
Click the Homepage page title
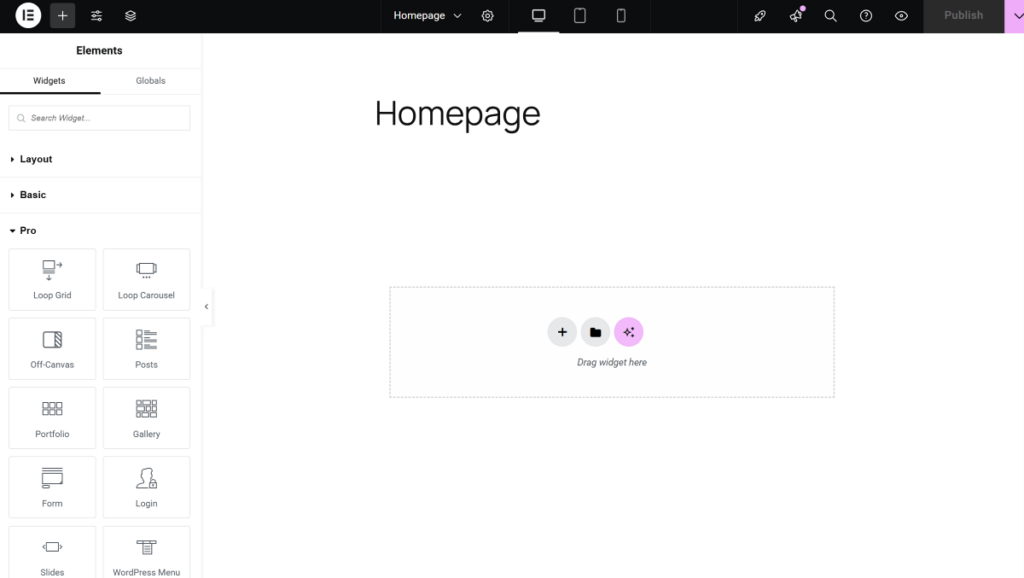tap(457, 114)
